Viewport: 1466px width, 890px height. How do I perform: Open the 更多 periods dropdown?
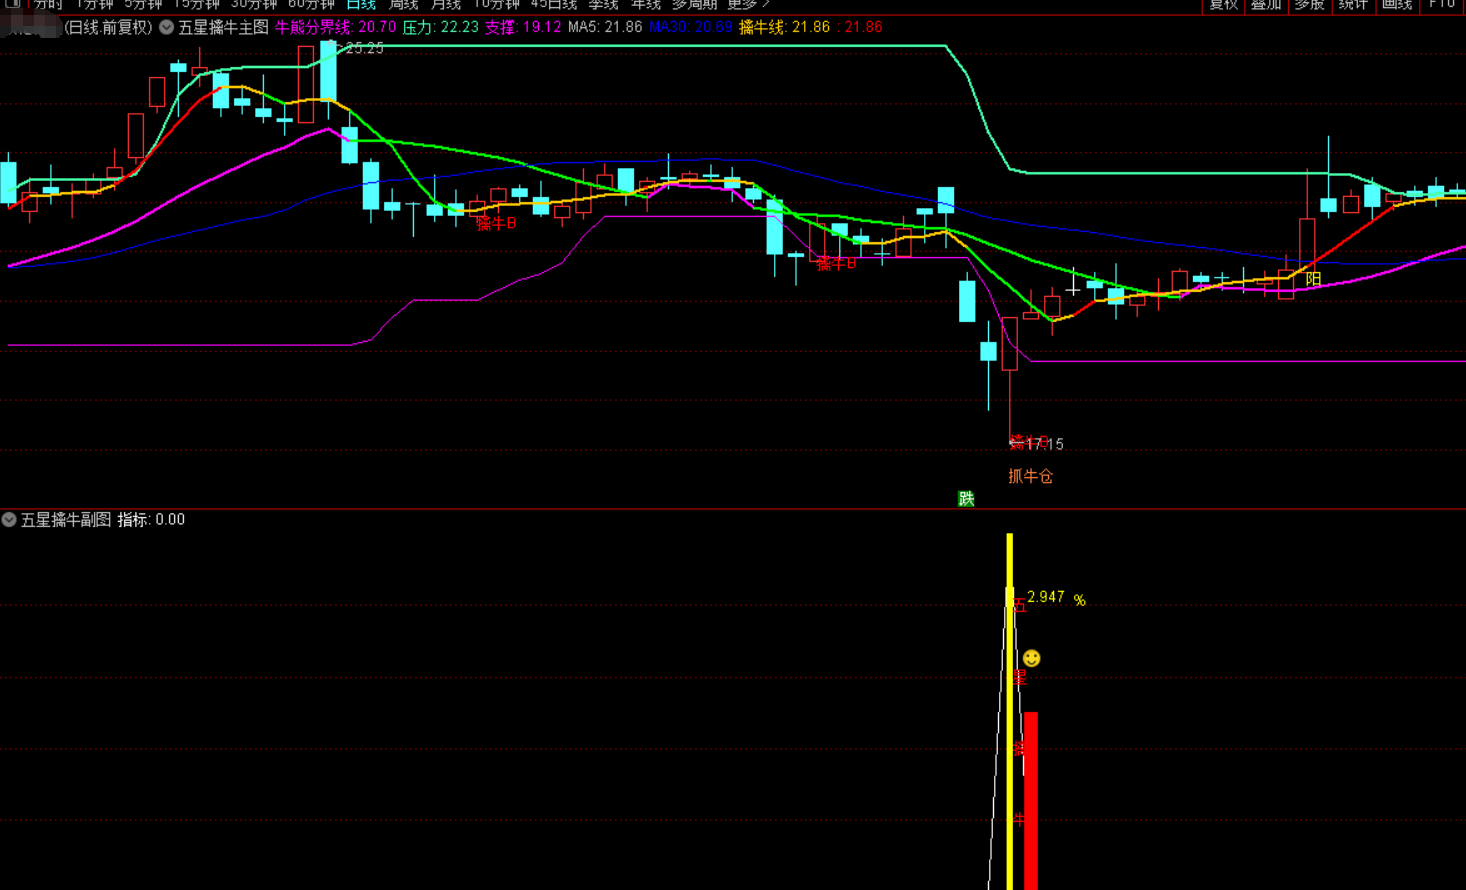[x=748, y=5]
